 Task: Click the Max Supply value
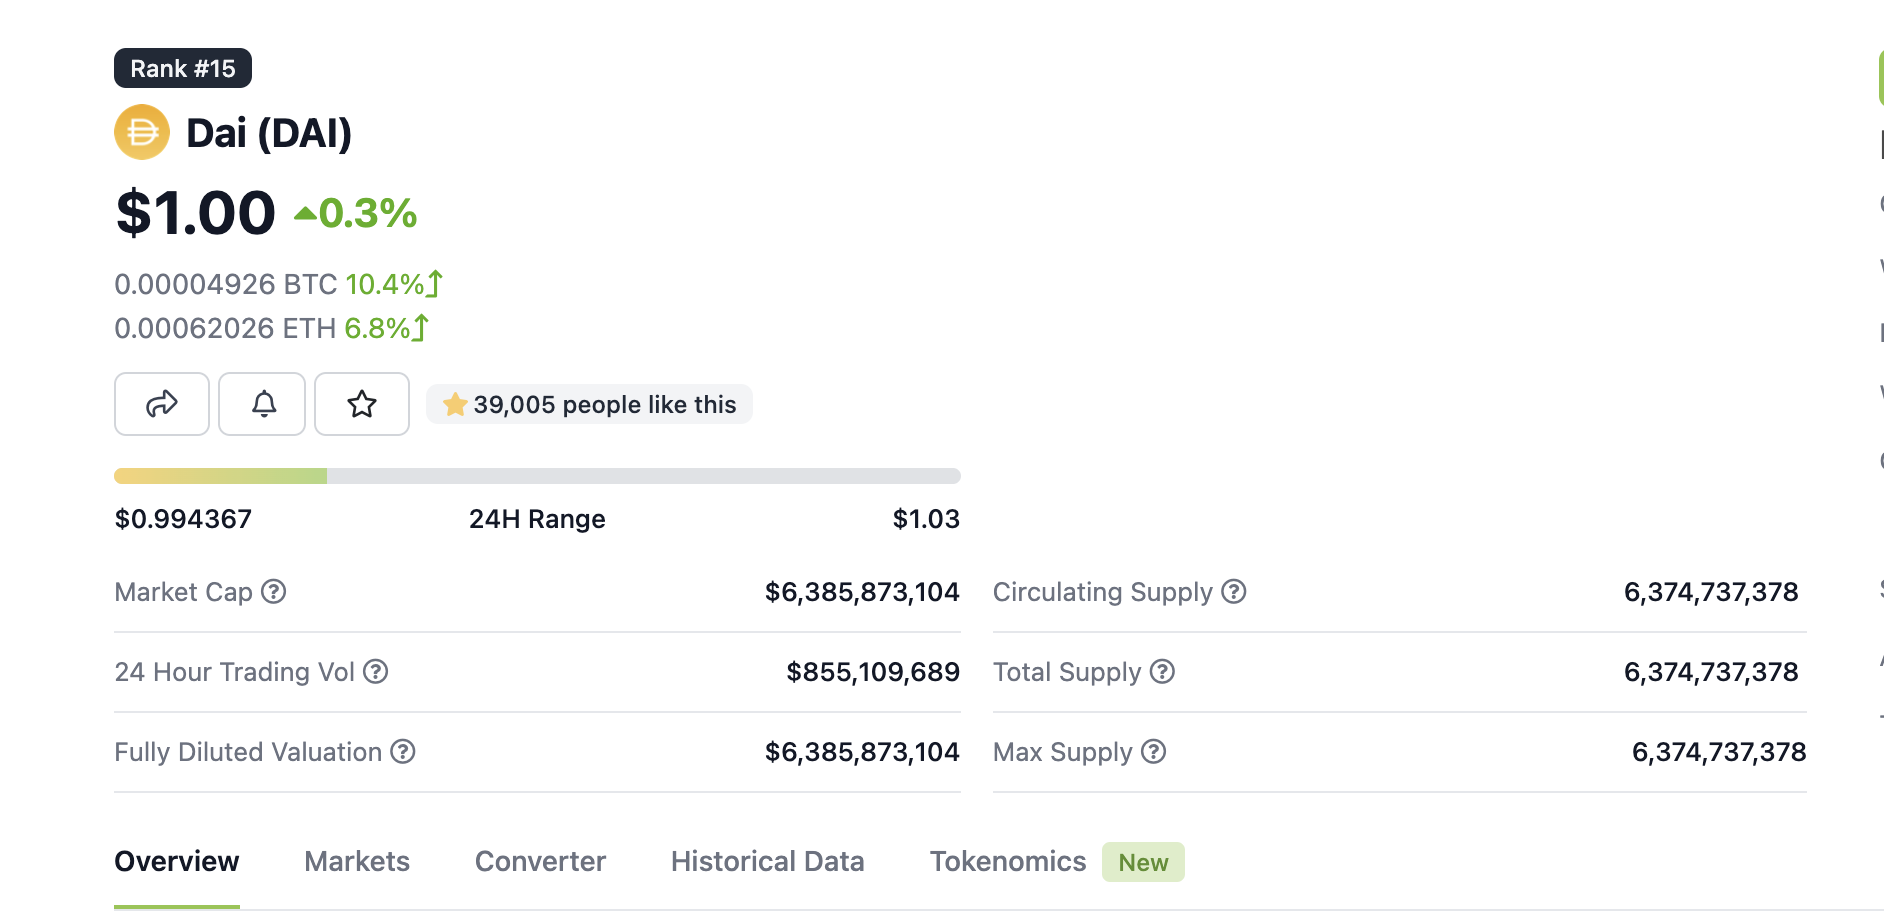point(1719,752)
